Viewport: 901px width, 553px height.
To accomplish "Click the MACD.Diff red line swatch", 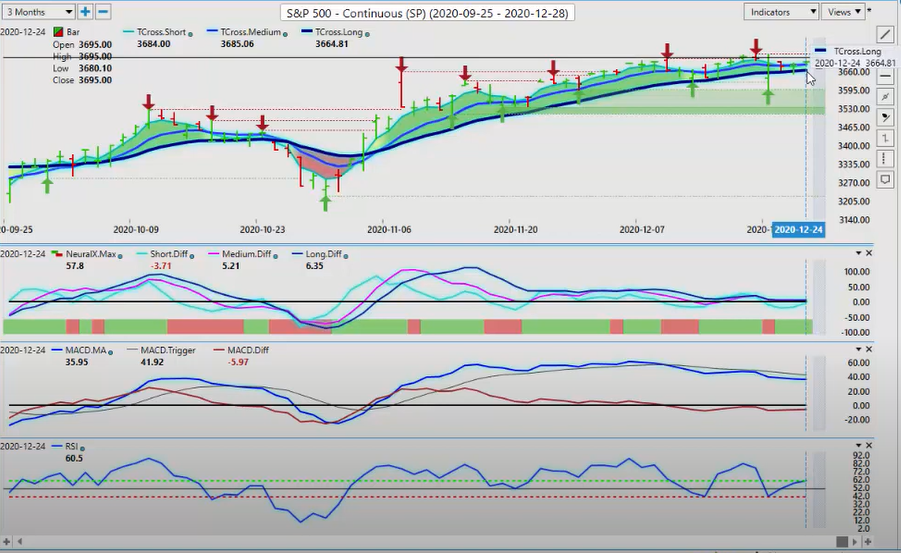I will click(x=219, y=350).
